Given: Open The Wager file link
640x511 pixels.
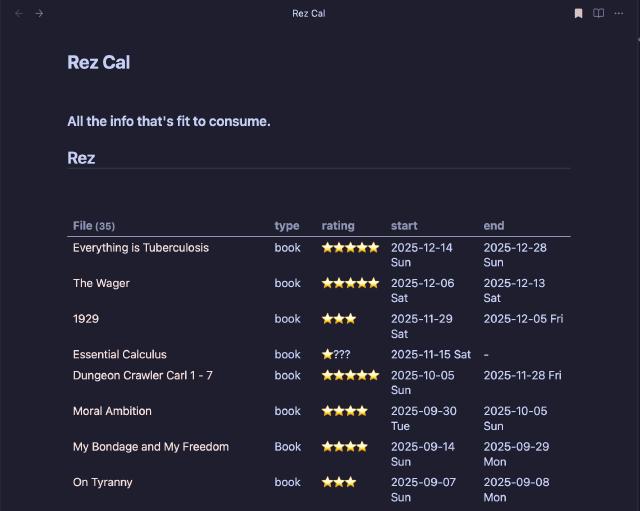Looking at the screenshot, I should click(x=101, y=283).
